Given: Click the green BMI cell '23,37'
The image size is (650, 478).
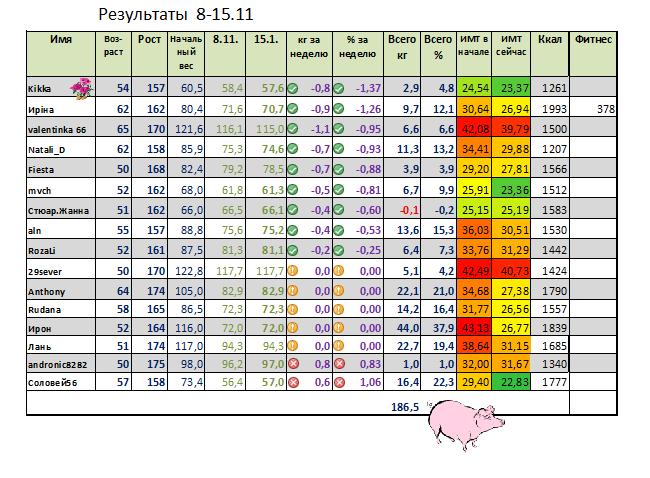Looking at the screenshot, I should point(511,88).
